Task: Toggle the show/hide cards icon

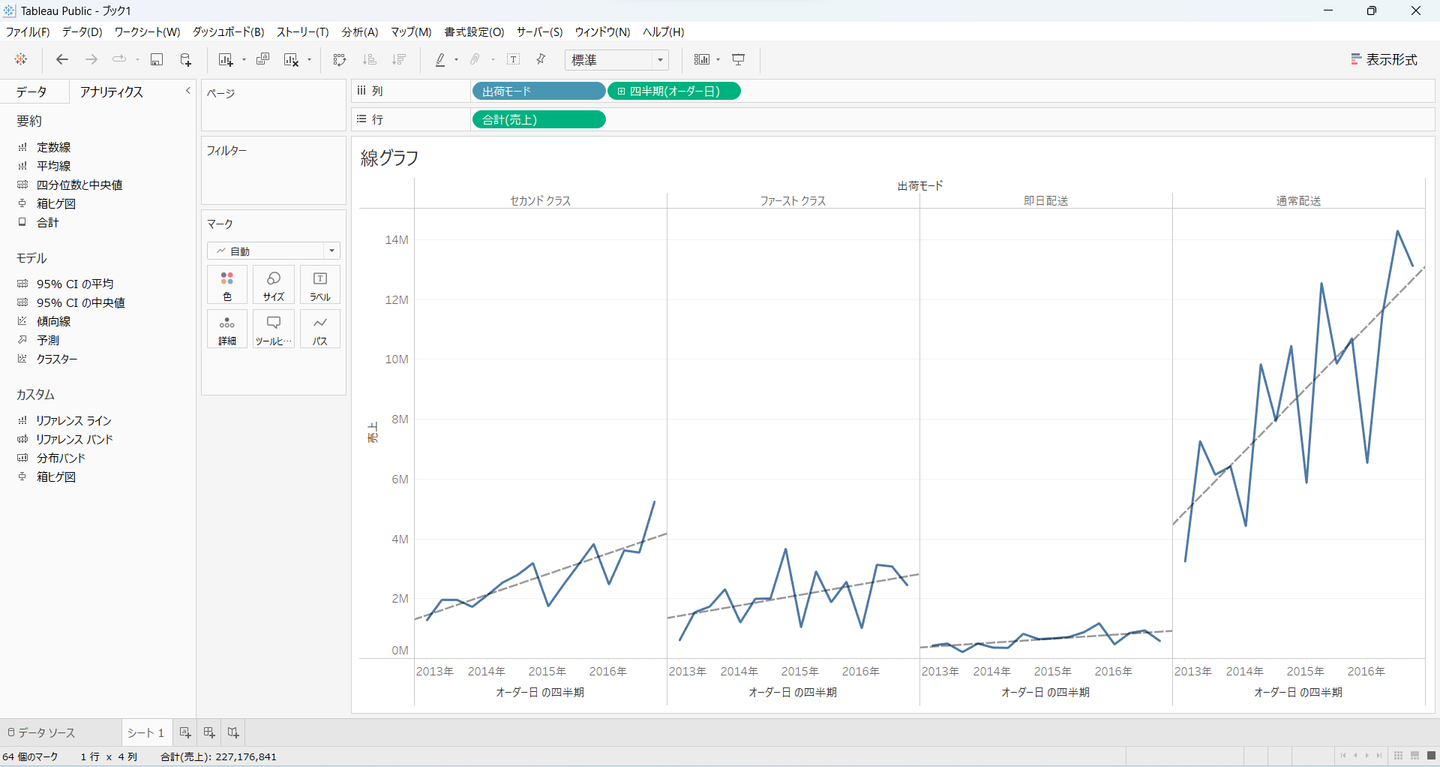Action: pyautogui.click(x=701, y=60)
